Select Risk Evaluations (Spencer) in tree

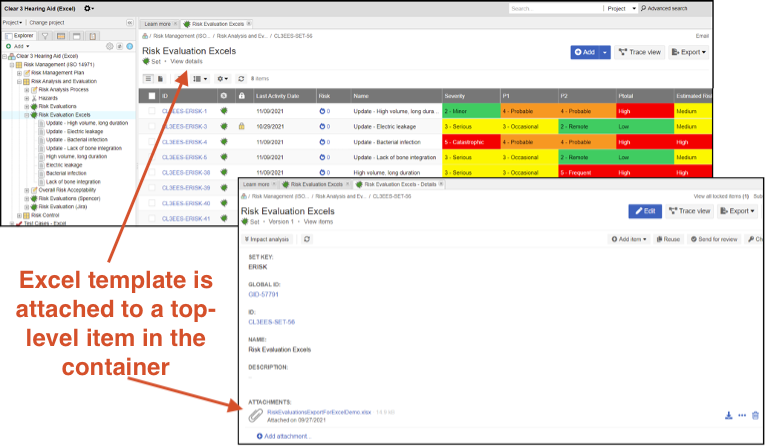coord(69,199)
